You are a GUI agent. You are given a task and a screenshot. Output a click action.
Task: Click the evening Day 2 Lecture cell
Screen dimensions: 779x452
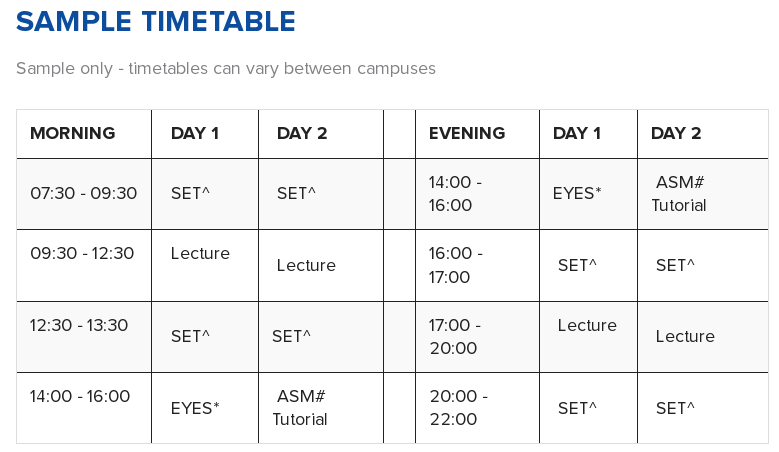pos(685,336)
